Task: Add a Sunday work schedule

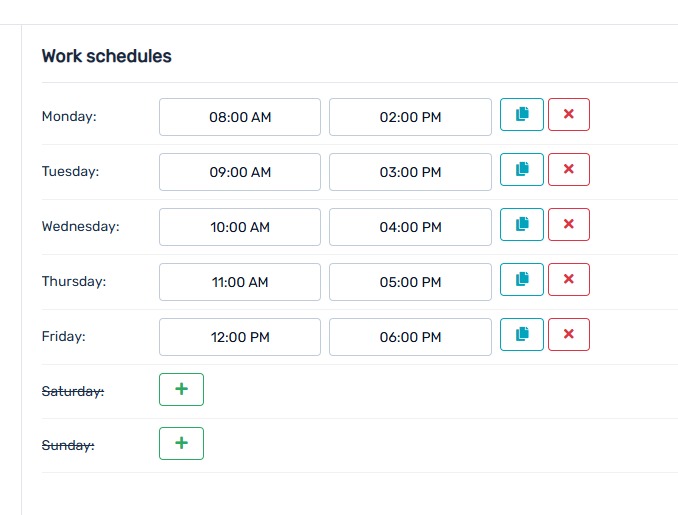Action: pos(181,444)
